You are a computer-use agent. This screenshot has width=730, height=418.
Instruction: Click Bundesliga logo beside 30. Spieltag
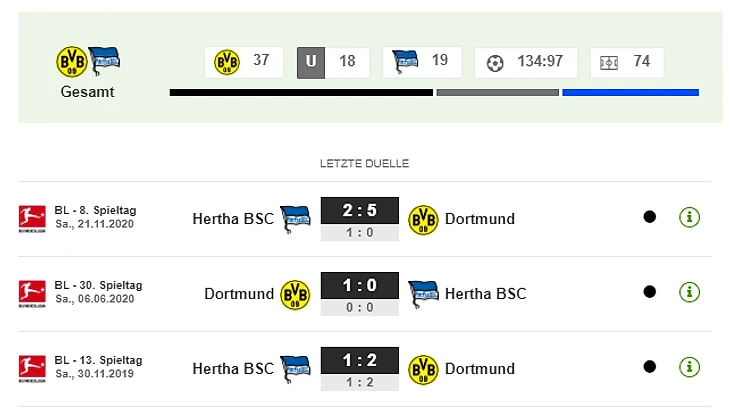[32, 294]
